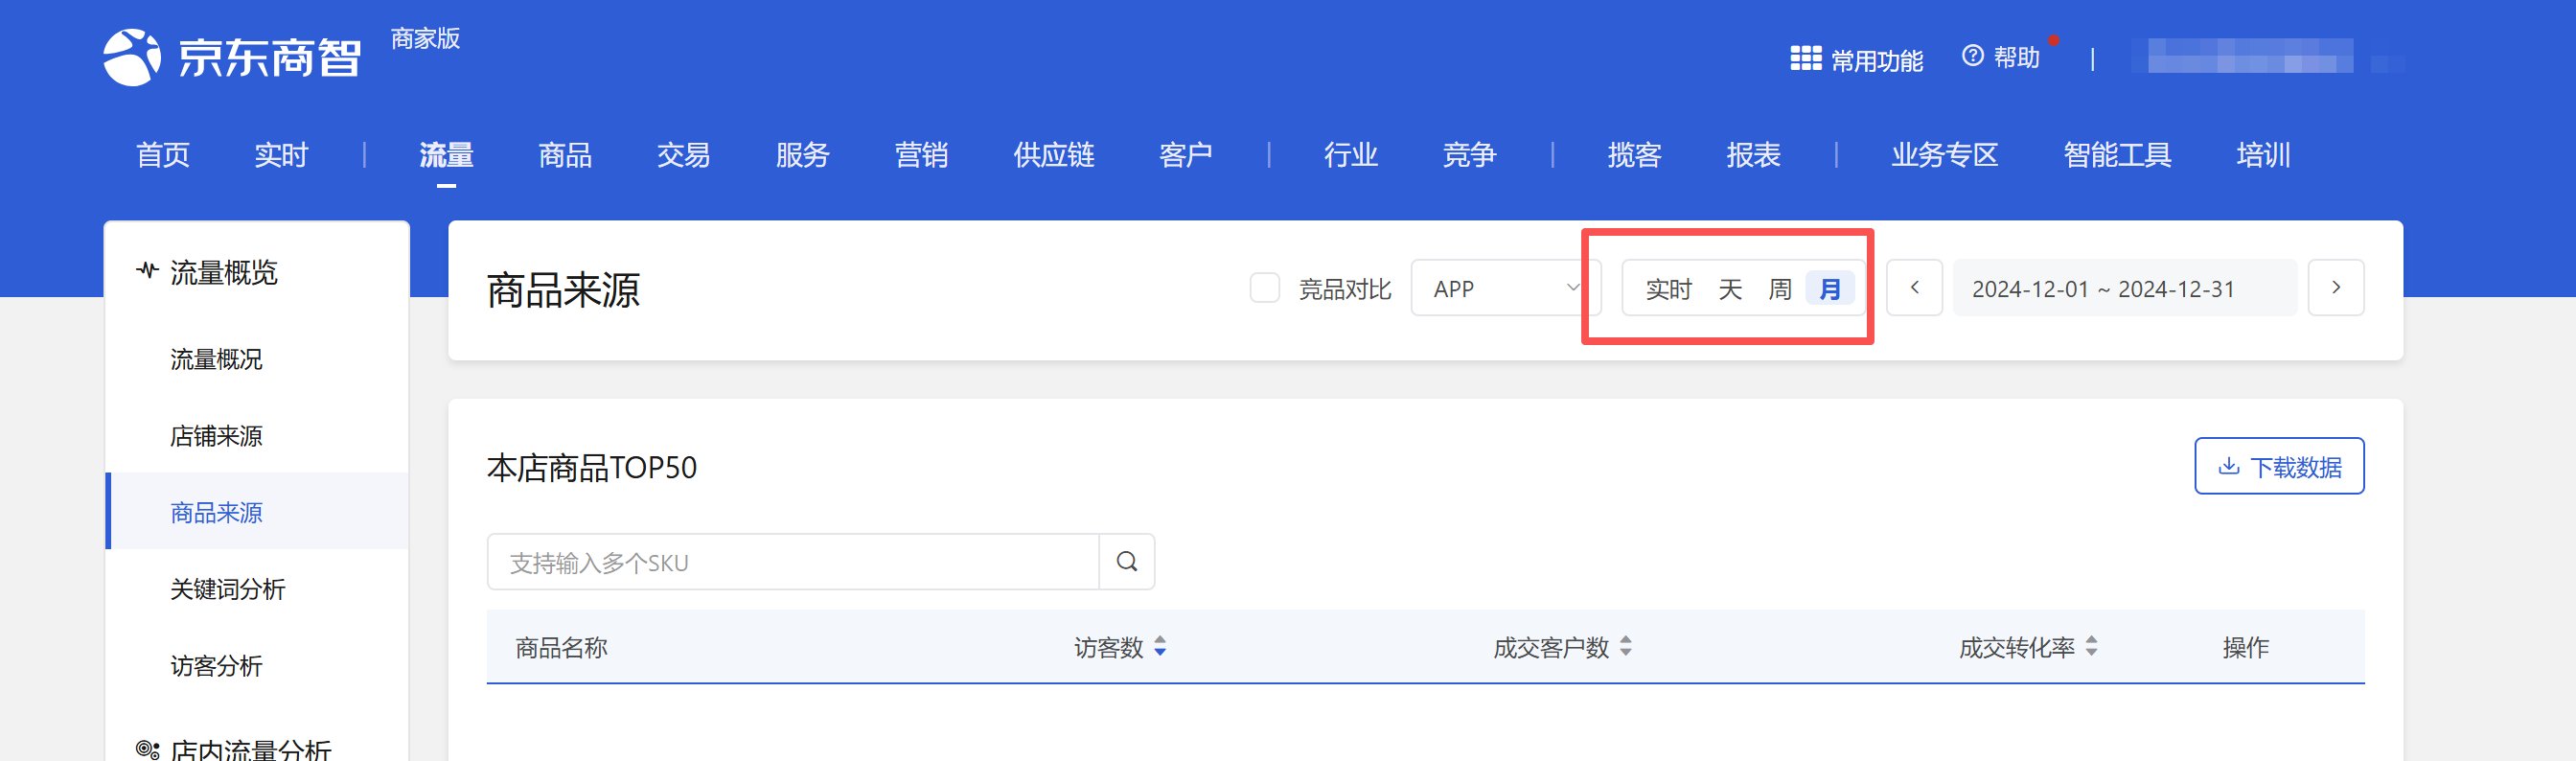The width and height of the screenshot is (2576, 761).
Task: Click the search magnifier icon for SKU
Action: tap(1127, 562)
